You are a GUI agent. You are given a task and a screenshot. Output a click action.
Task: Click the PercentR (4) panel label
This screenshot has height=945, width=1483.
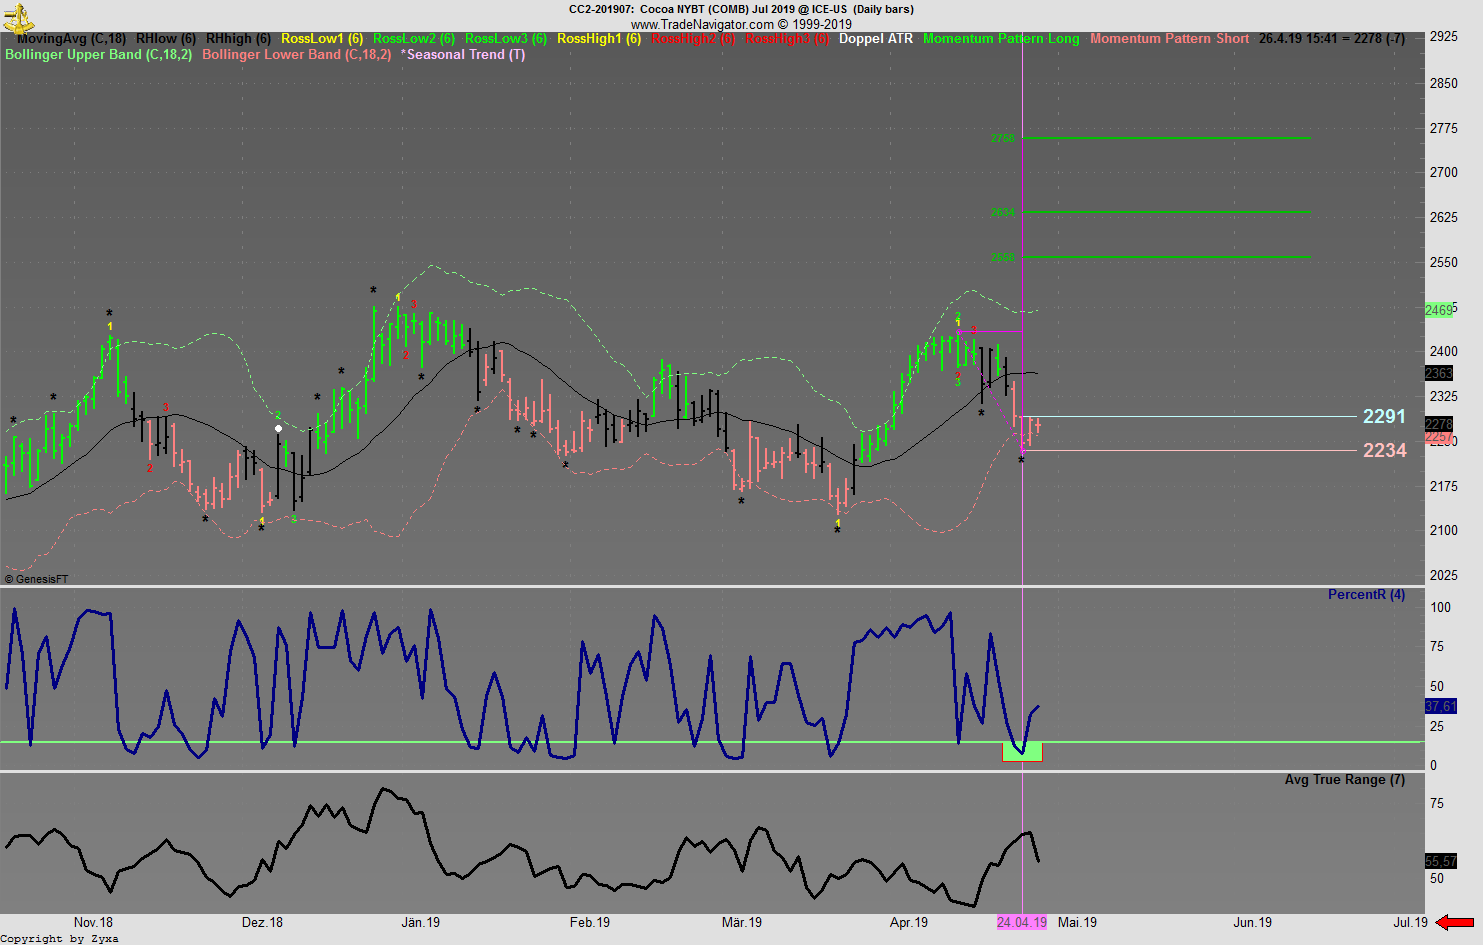click(x=1366, y=594)
